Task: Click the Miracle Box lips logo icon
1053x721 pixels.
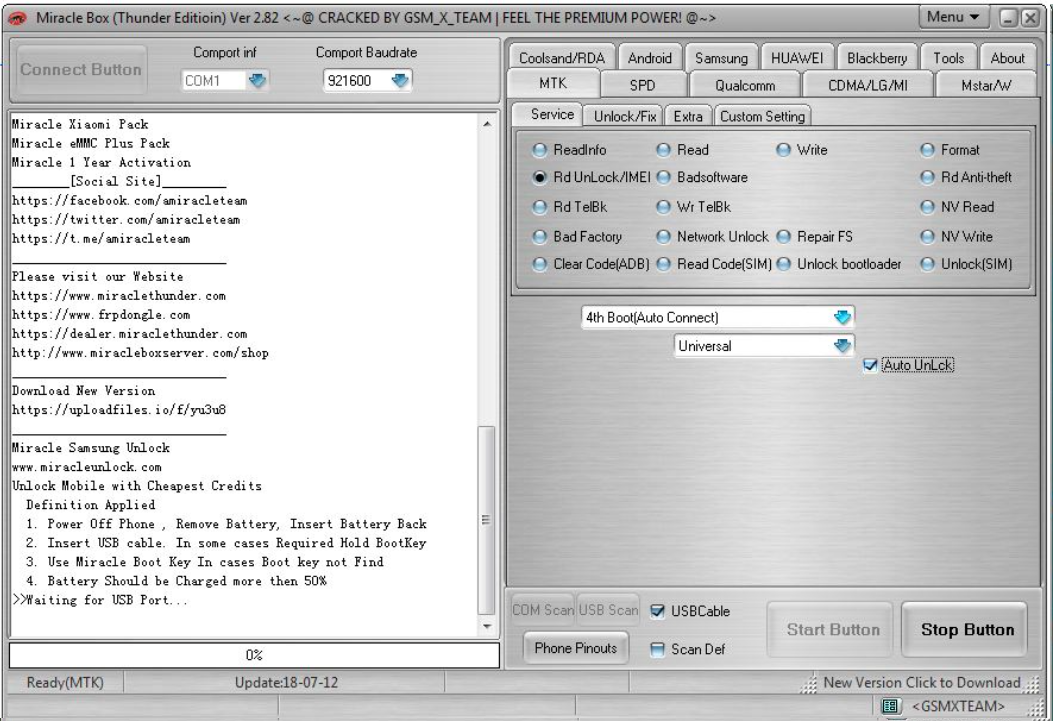Action: (19, 19)
